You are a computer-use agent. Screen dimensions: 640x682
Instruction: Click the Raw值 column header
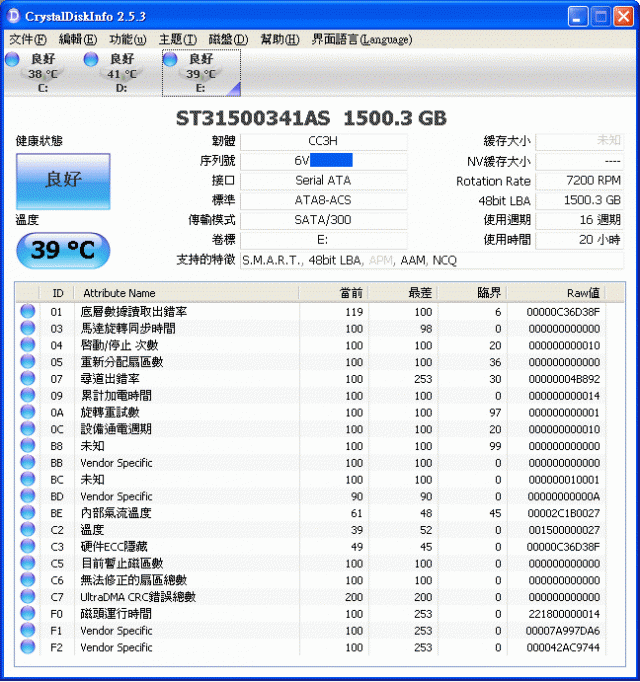coord(556,293)
